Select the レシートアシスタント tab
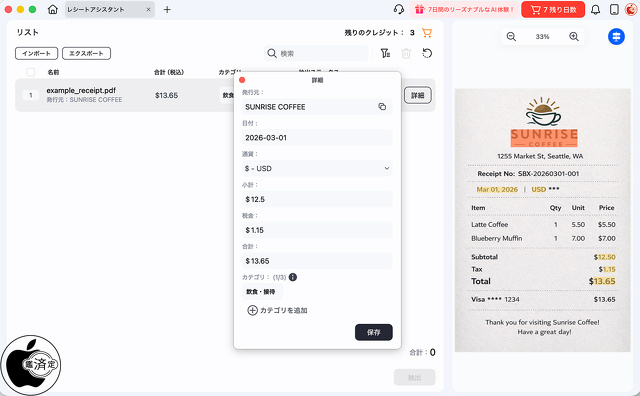The image size is (640, 396). (x=109, y=9)
